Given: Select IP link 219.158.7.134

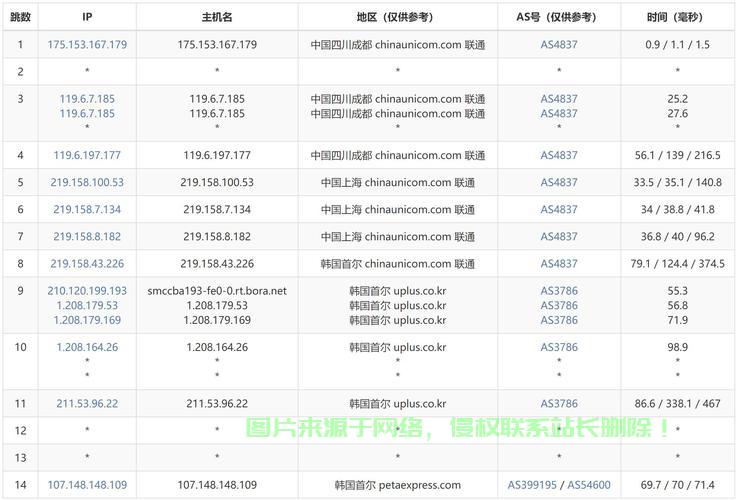Looking at the screenshot, I should pos(87,209).
